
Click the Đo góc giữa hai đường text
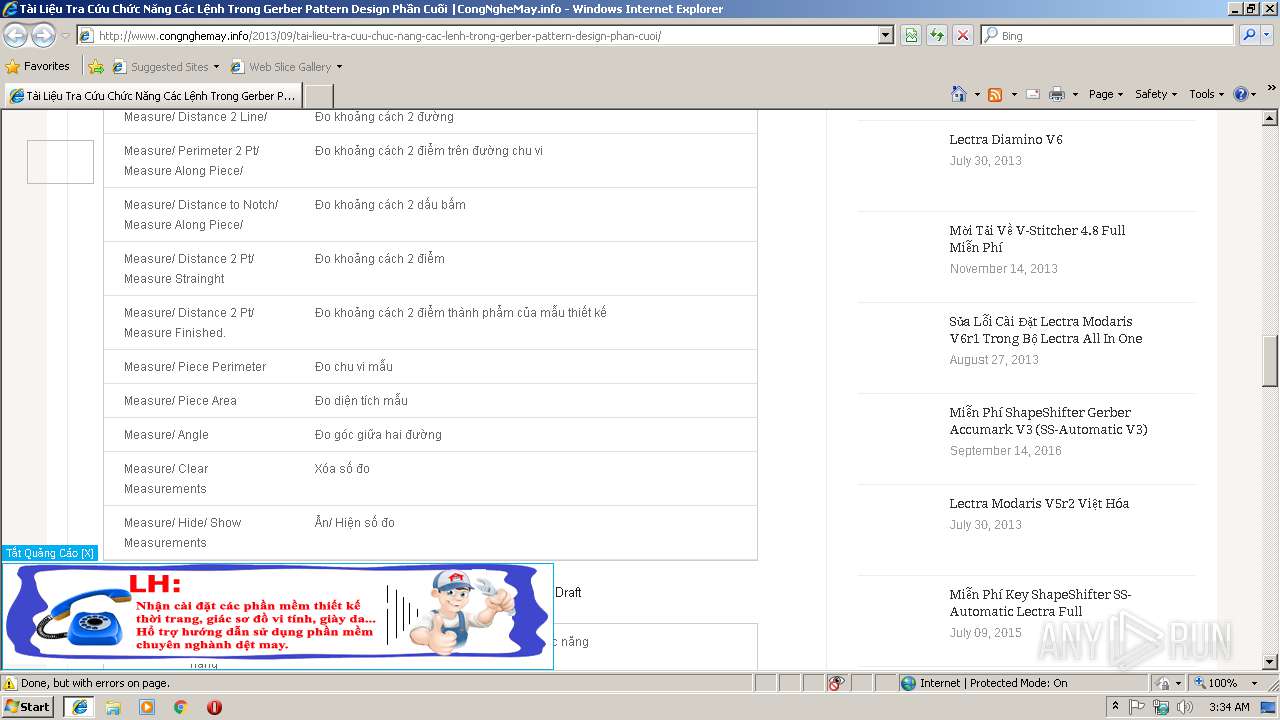pyautogui.click(x=378, y=435)
